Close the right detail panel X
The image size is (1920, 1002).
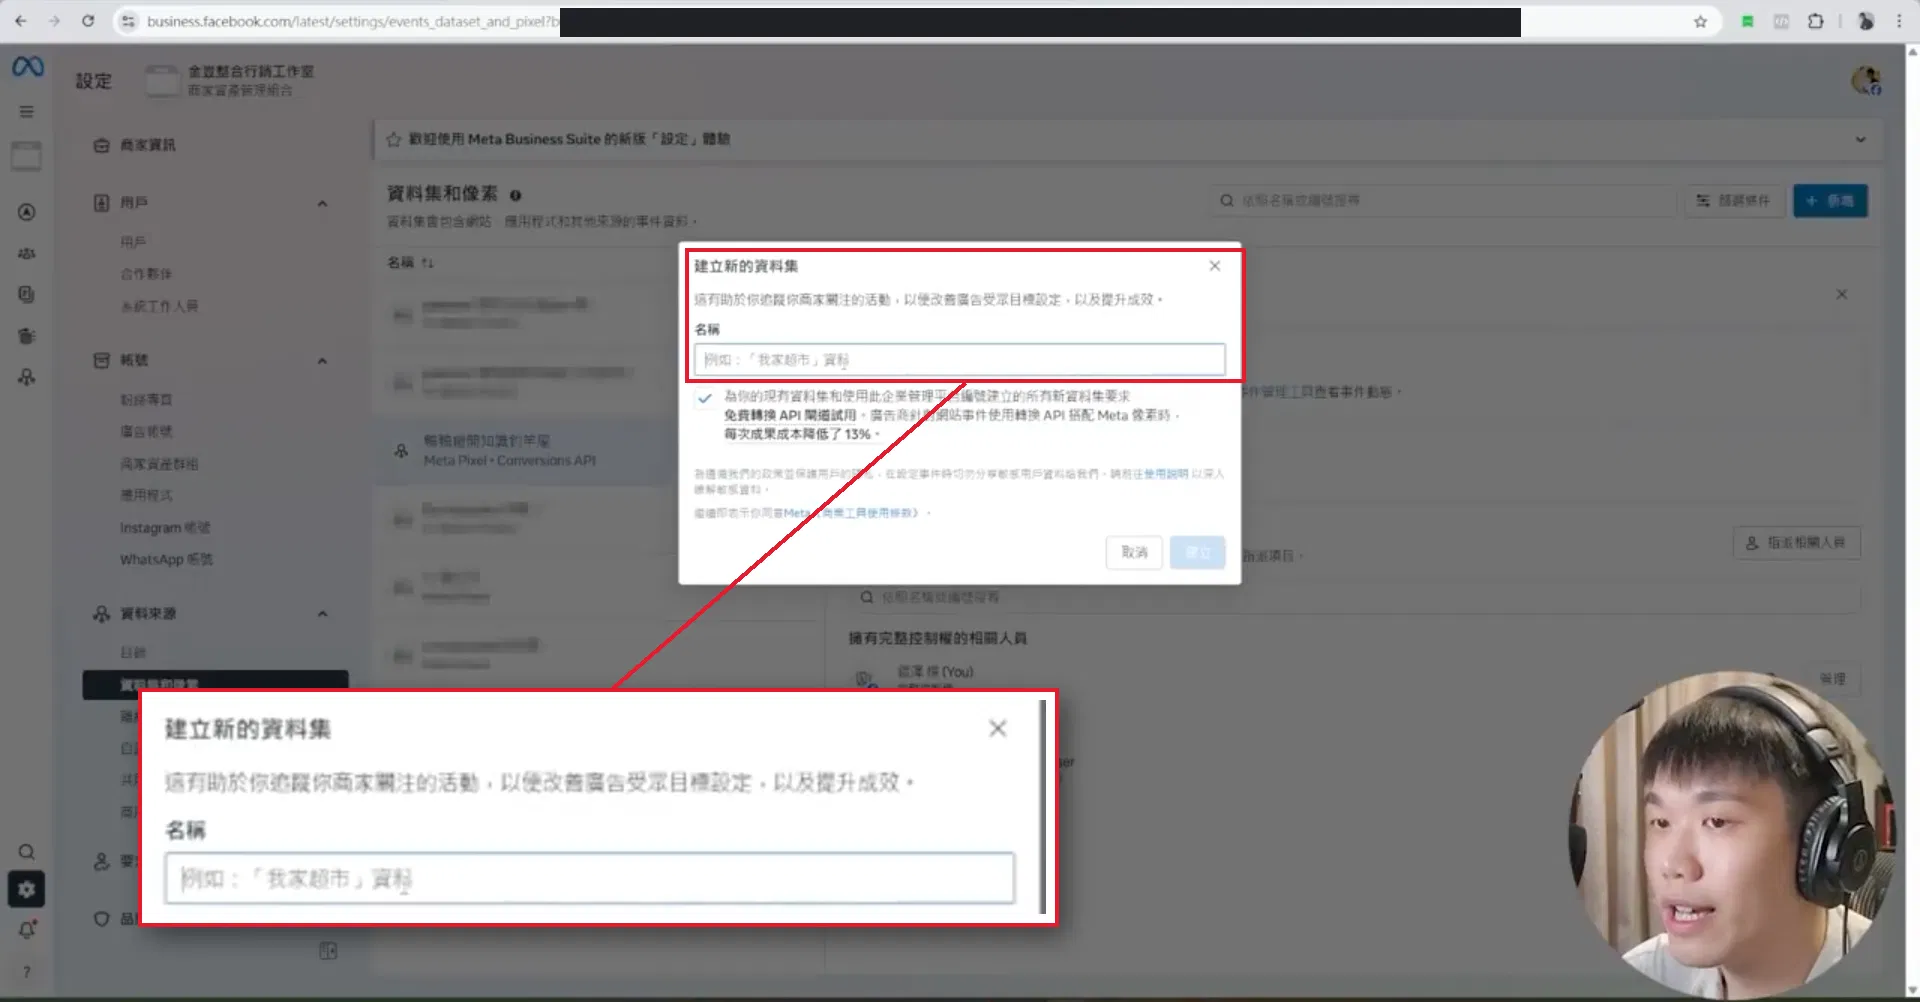[1841, 295]
